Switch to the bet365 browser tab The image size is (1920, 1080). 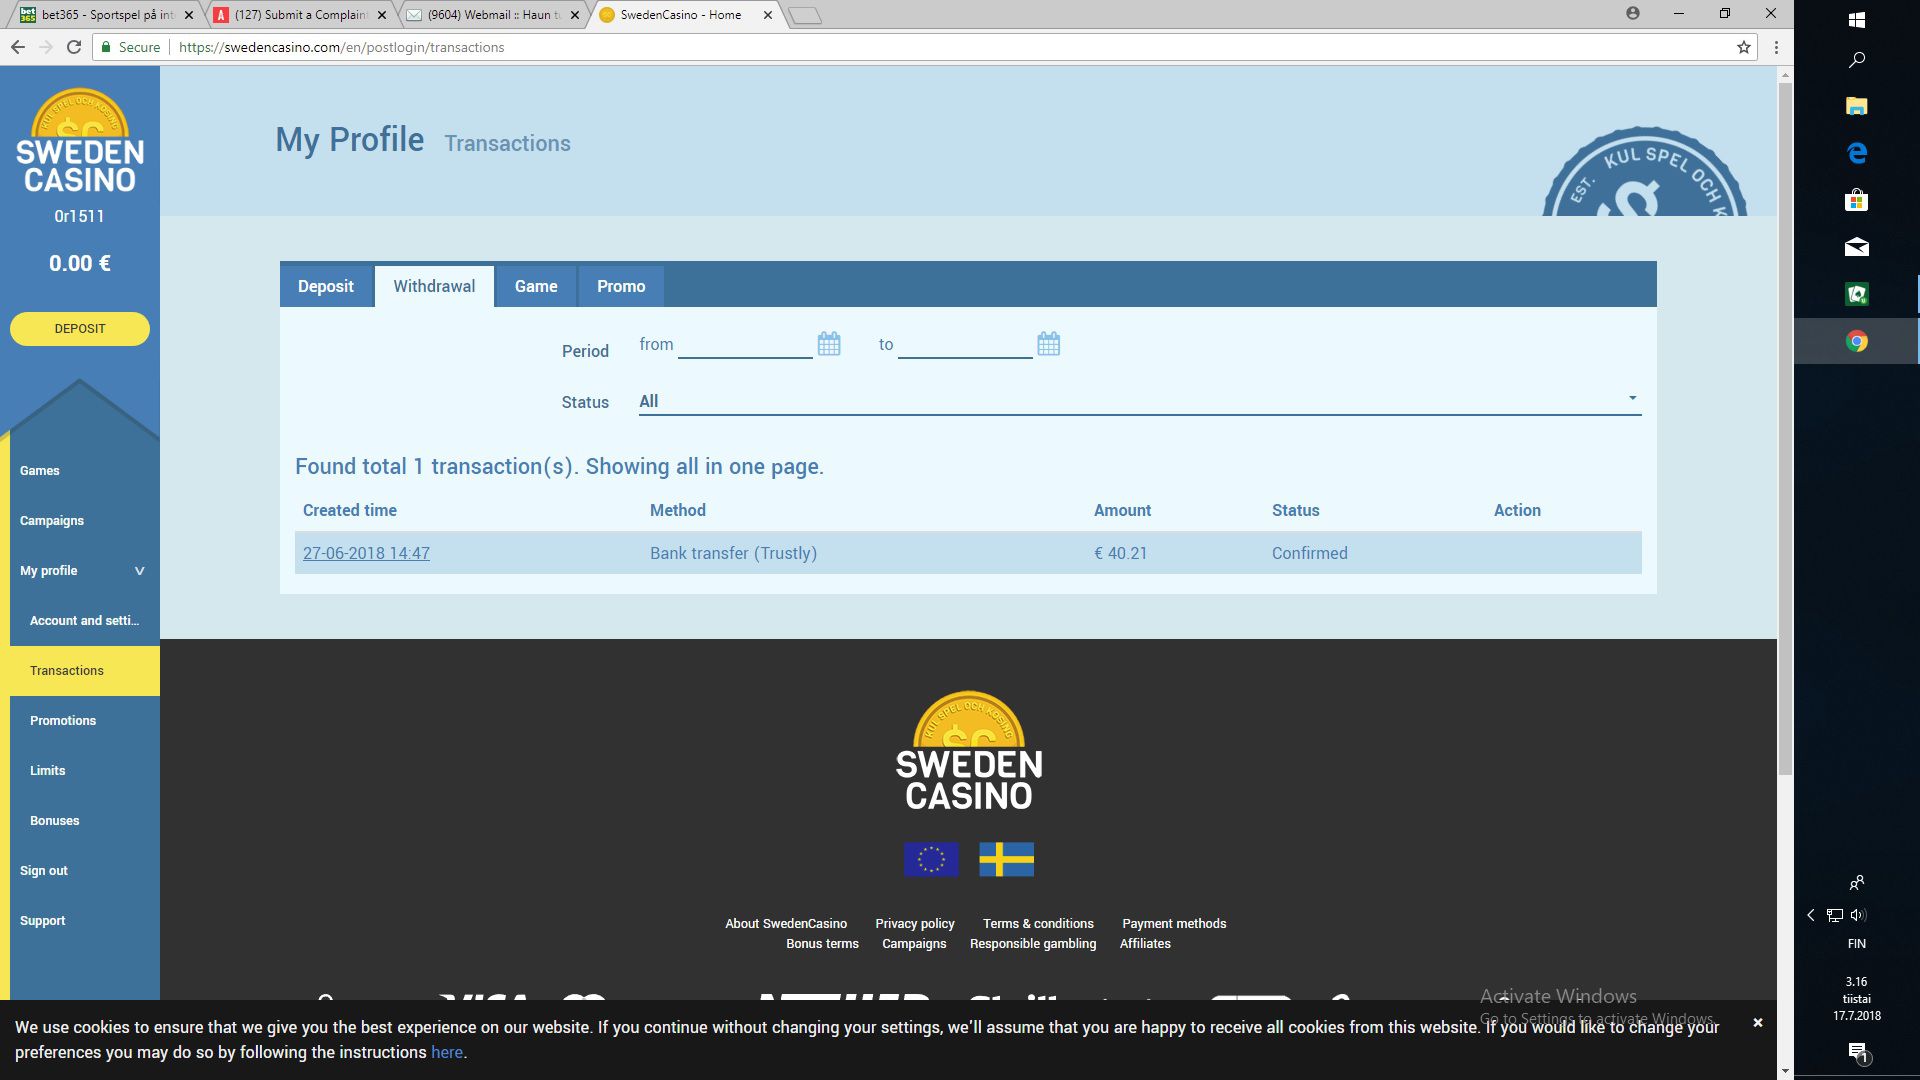(105, 15)
